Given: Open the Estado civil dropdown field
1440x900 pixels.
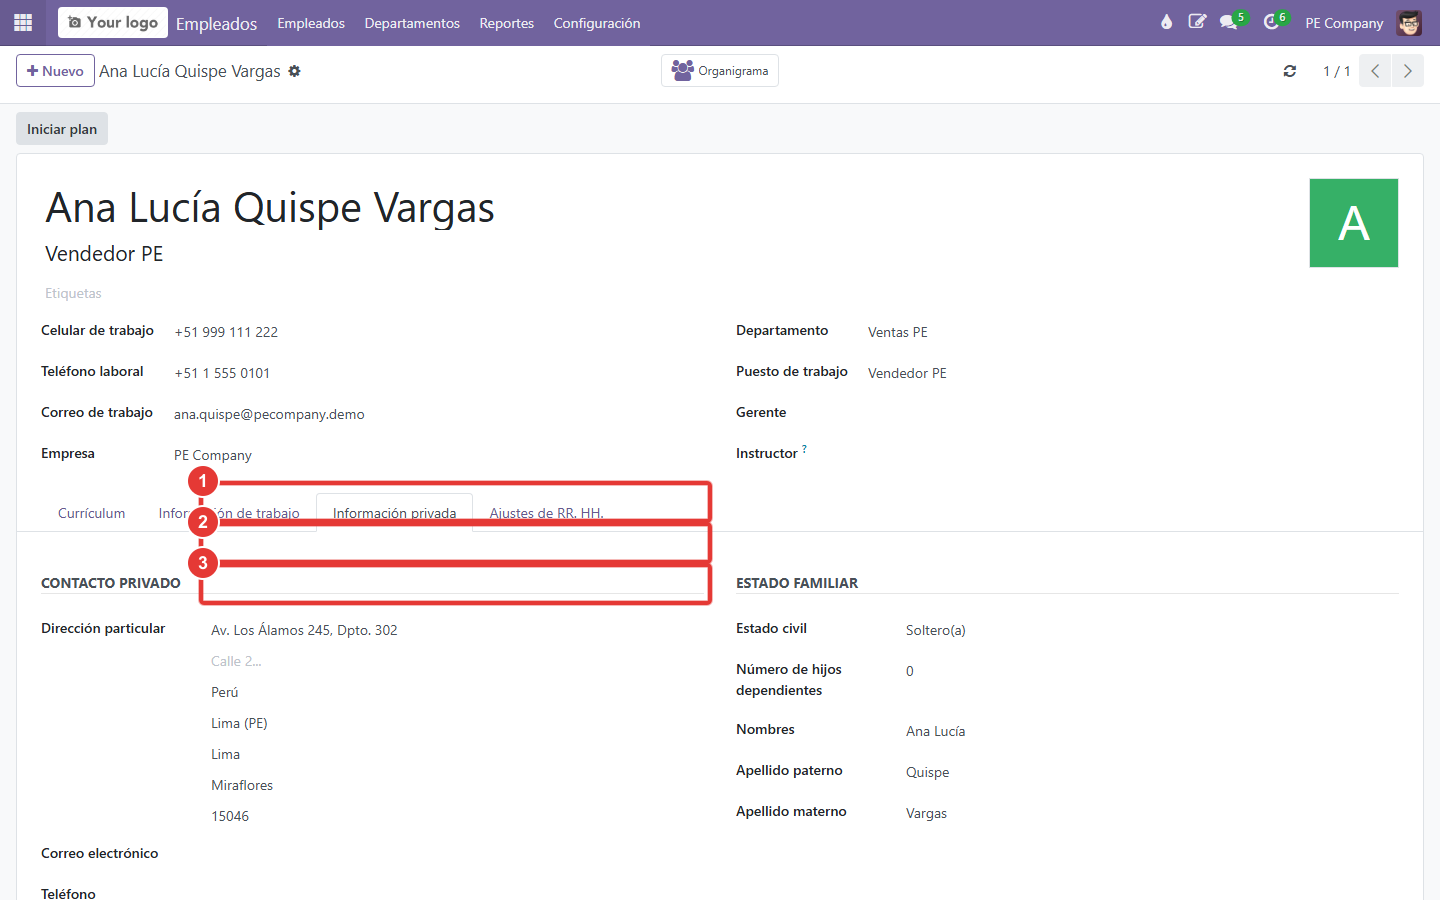Looking at the screenshot, I should (1150, 630).
